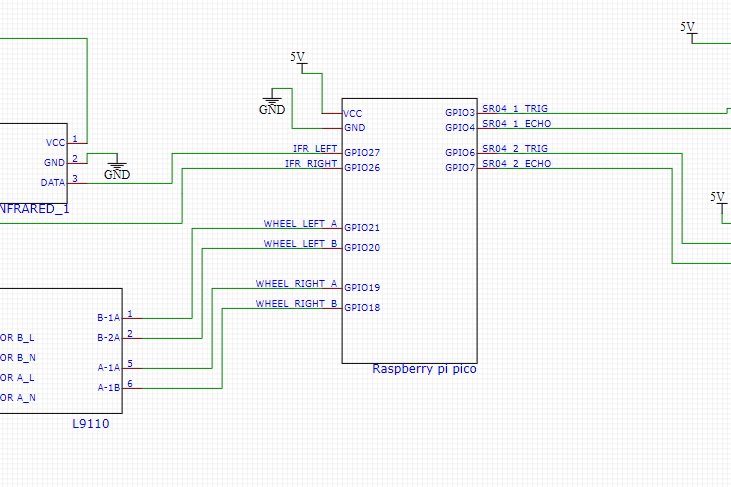Click the VCC pin name on the infrared module
Viewport: 731px width, 487px height.
[x=55, y=143]
